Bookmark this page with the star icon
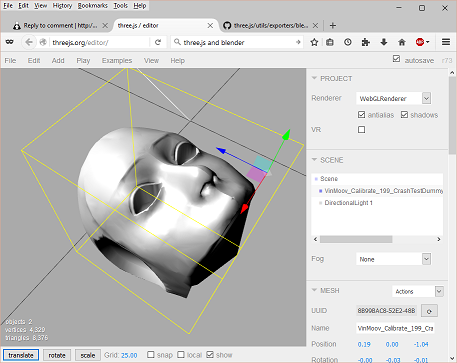 pyautogui.click(x=314, y=42)
